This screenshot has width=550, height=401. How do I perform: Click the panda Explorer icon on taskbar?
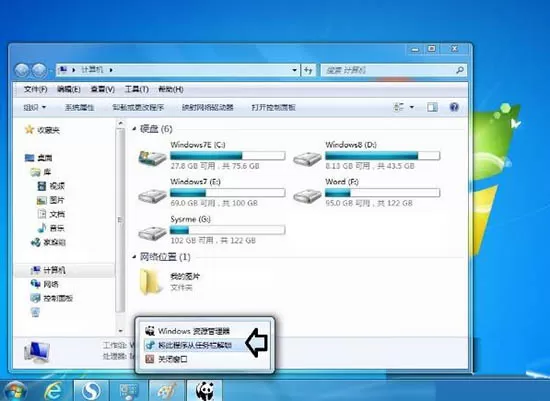[x=205, y=391]
